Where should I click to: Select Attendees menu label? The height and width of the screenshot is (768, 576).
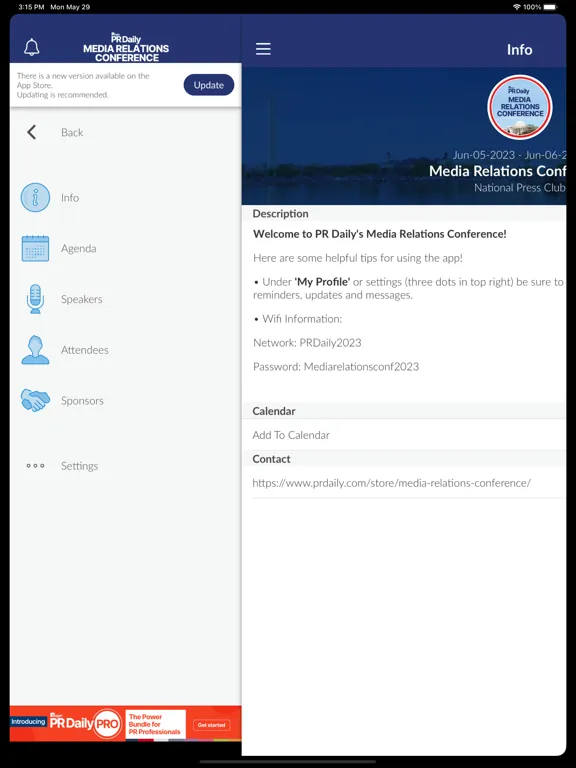click(85, 350)
